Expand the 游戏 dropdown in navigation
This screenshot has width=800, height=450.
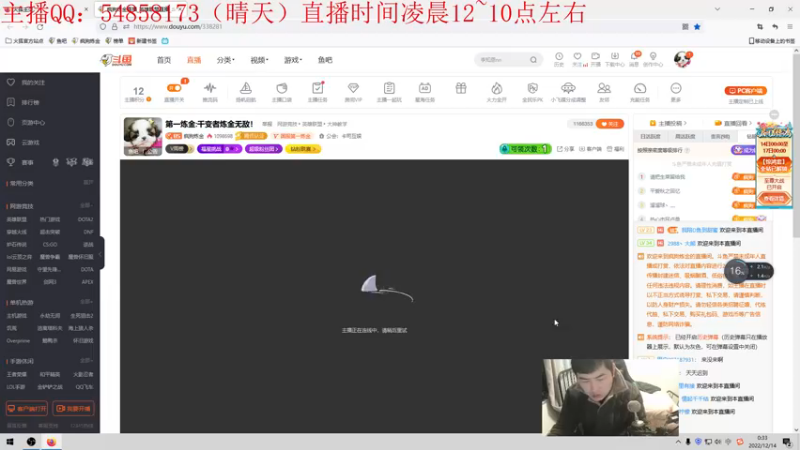(293, 60)
